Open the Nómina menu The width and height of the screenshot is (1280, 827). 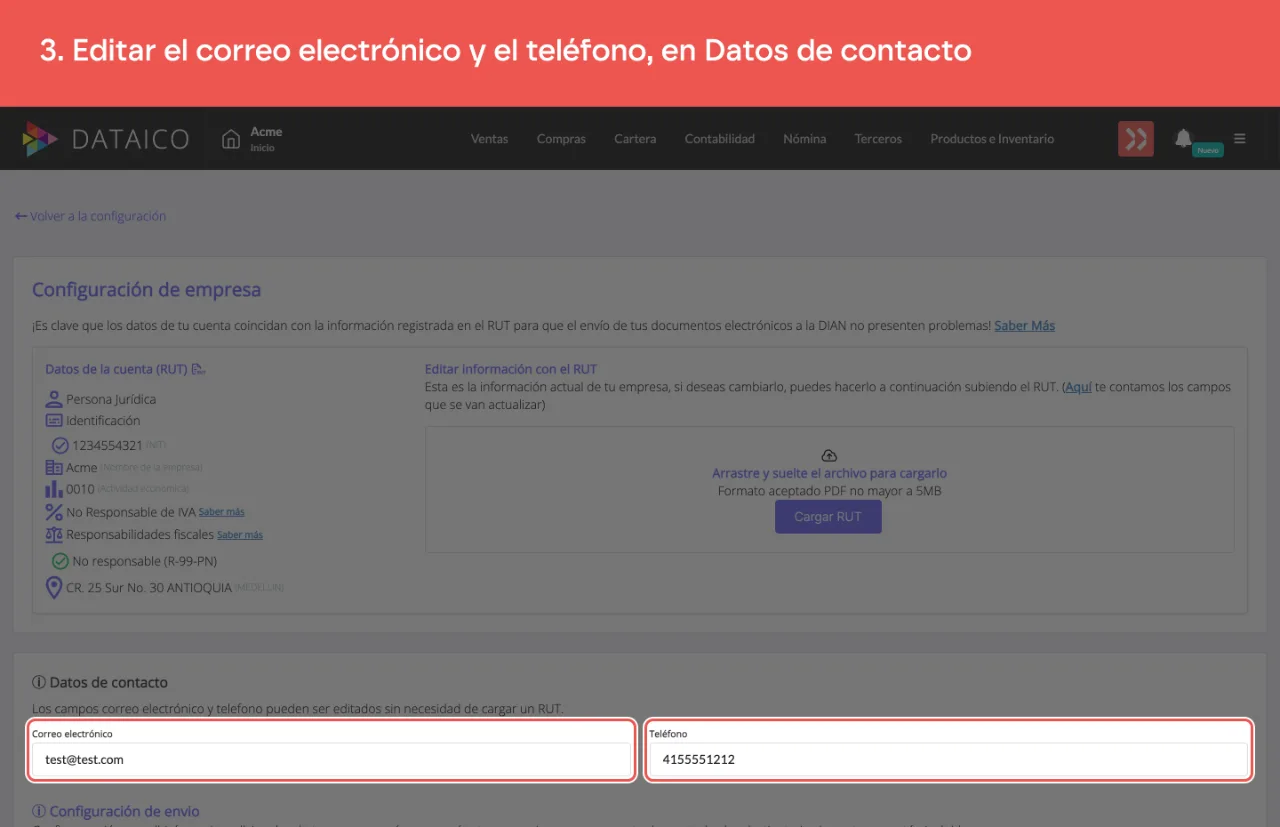click(804, 139)
